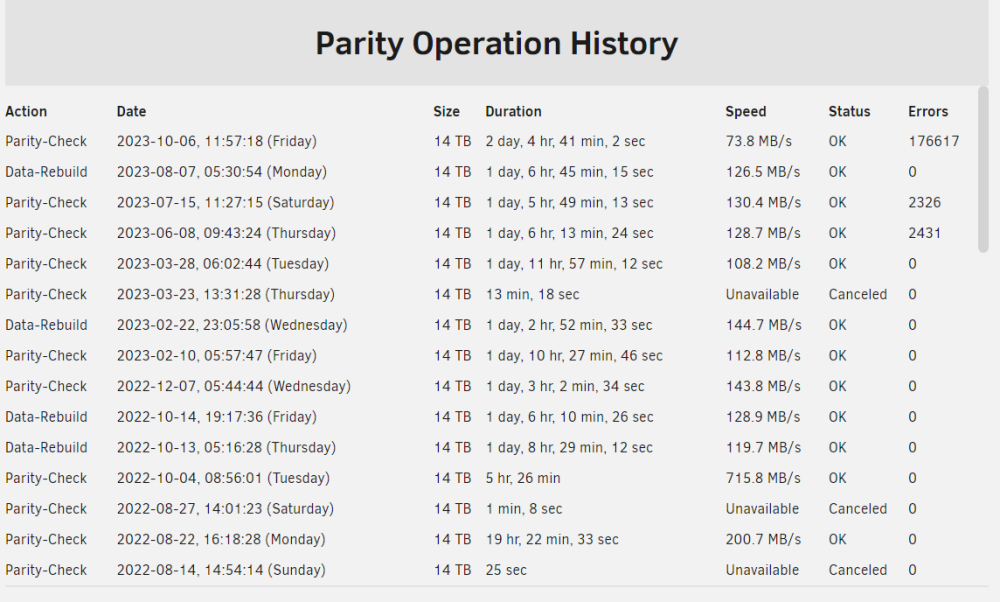Select the date 2022-10-13, 05:16:28 (Thursday)
Screen dimensions: 1000x602
point(226,447)
